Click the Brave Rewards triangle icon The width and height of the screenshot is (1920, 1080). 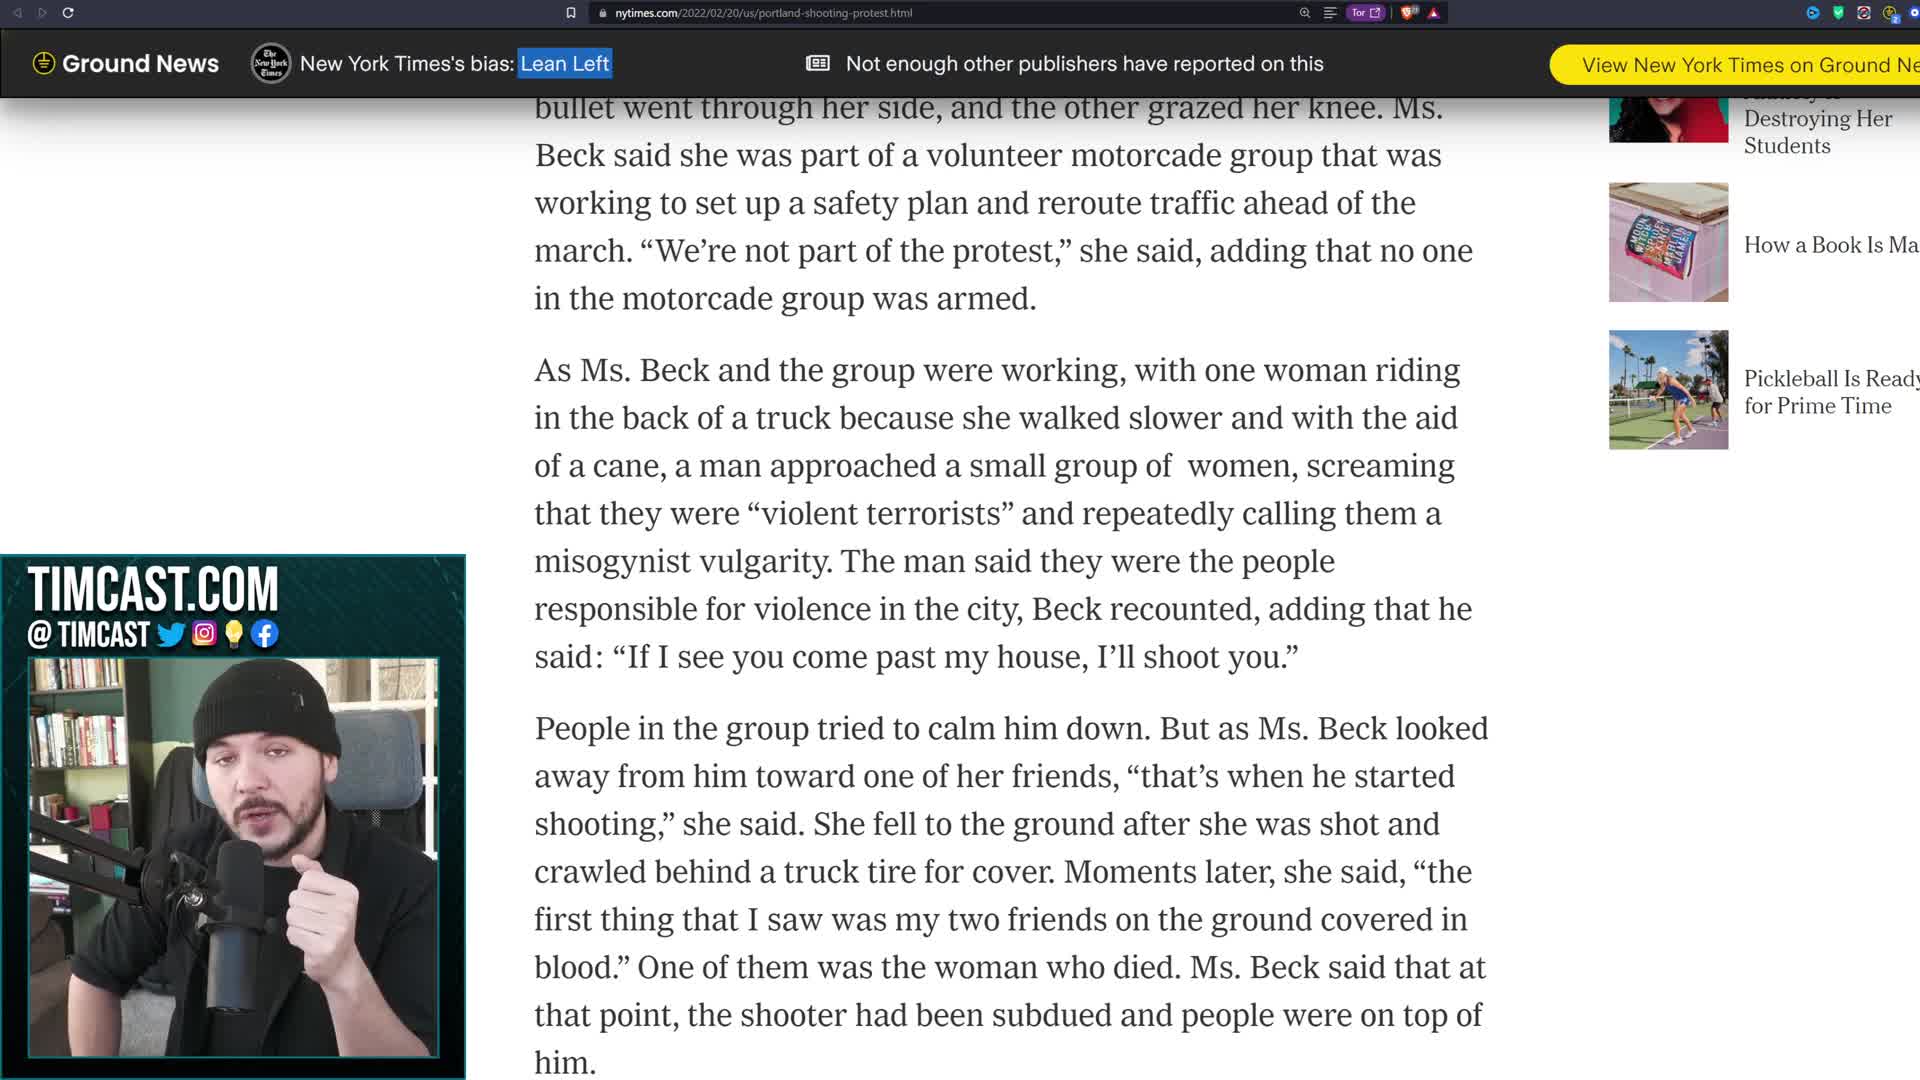pyautogui.click(x=1434, y=13)
